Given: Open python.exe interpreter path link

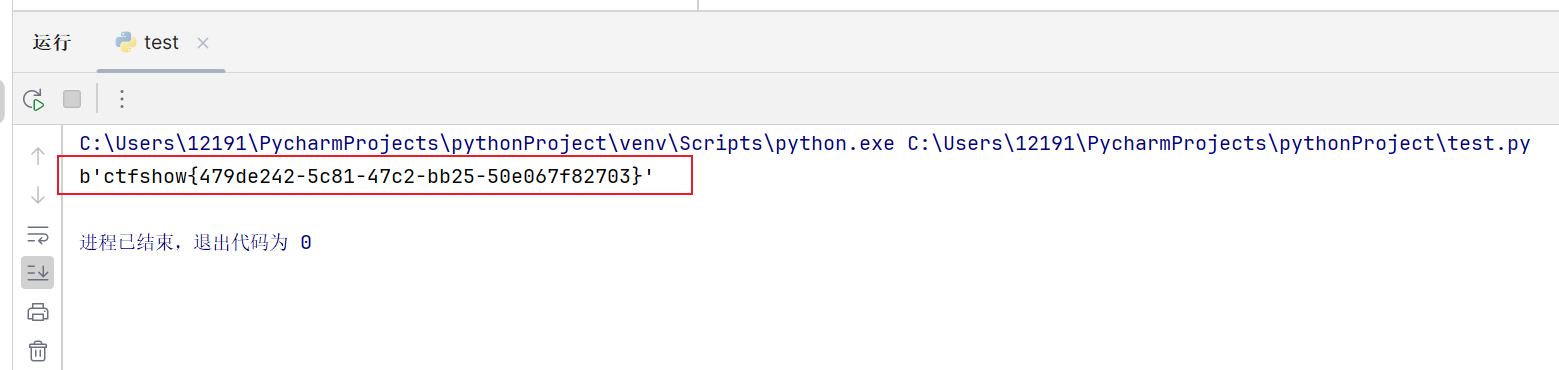Looking at the screenshot, I should (487, 144).
